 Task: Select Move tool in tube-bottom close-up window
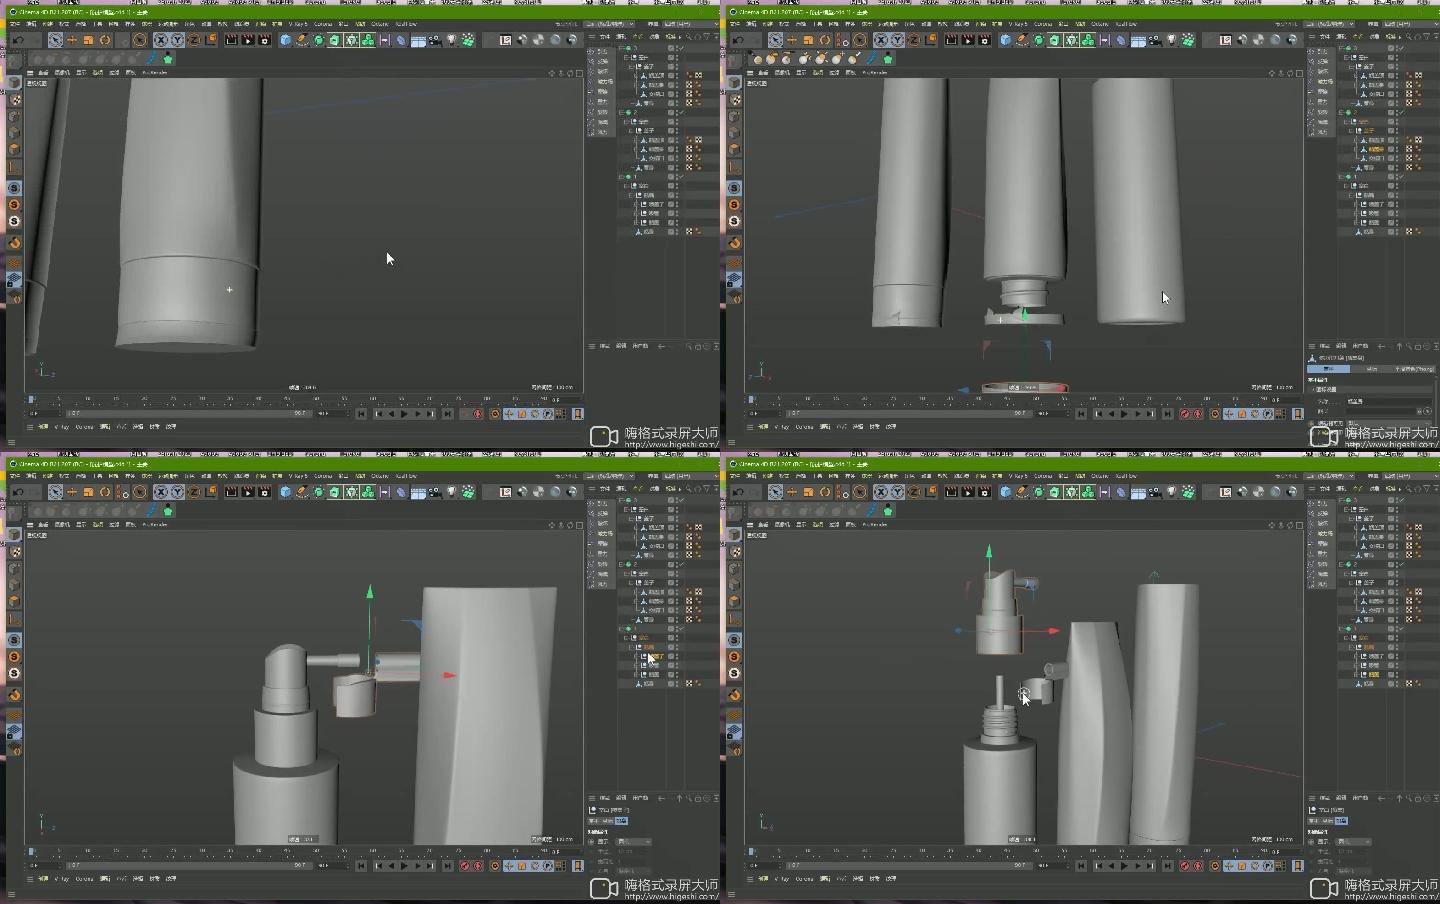72,40
